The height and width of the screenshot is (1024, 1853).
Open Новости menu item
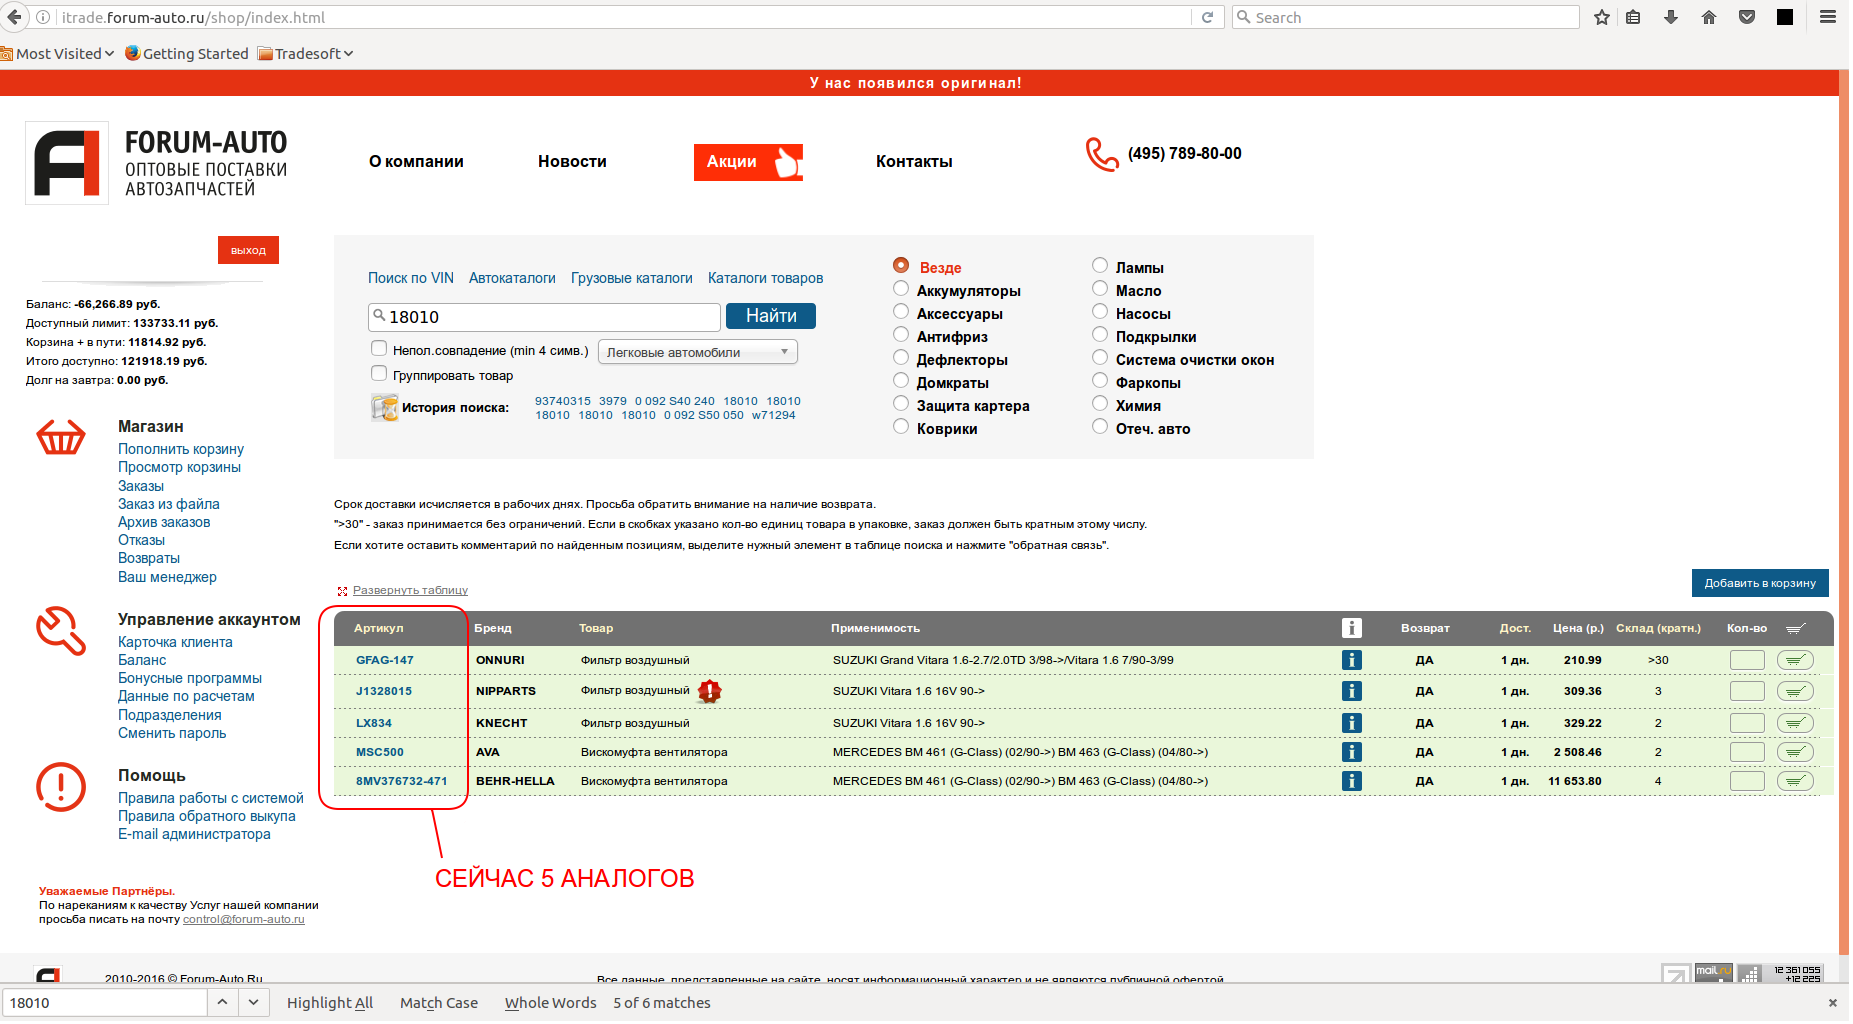tap(572, 162)
